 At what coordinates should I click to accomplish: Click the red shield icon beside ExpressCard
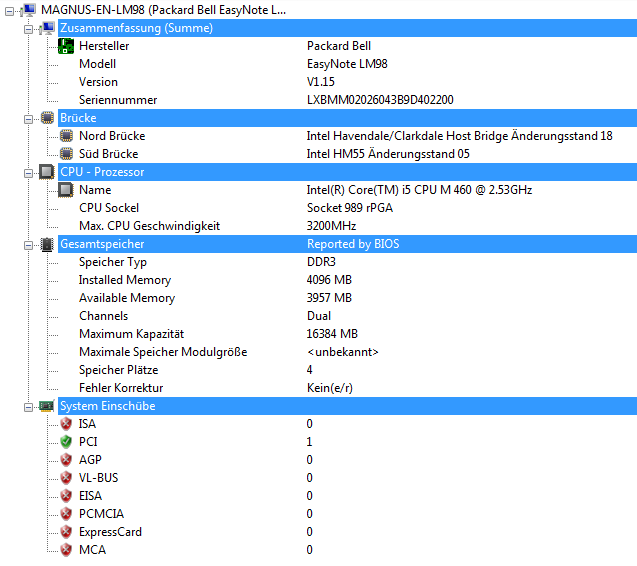(x=66, y=531)
